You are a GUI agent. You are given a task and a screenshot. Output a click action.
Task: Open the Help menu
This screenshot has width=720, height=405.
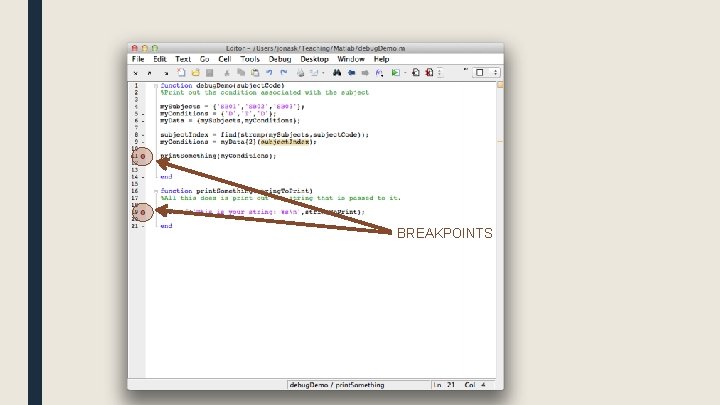(381, 59)
